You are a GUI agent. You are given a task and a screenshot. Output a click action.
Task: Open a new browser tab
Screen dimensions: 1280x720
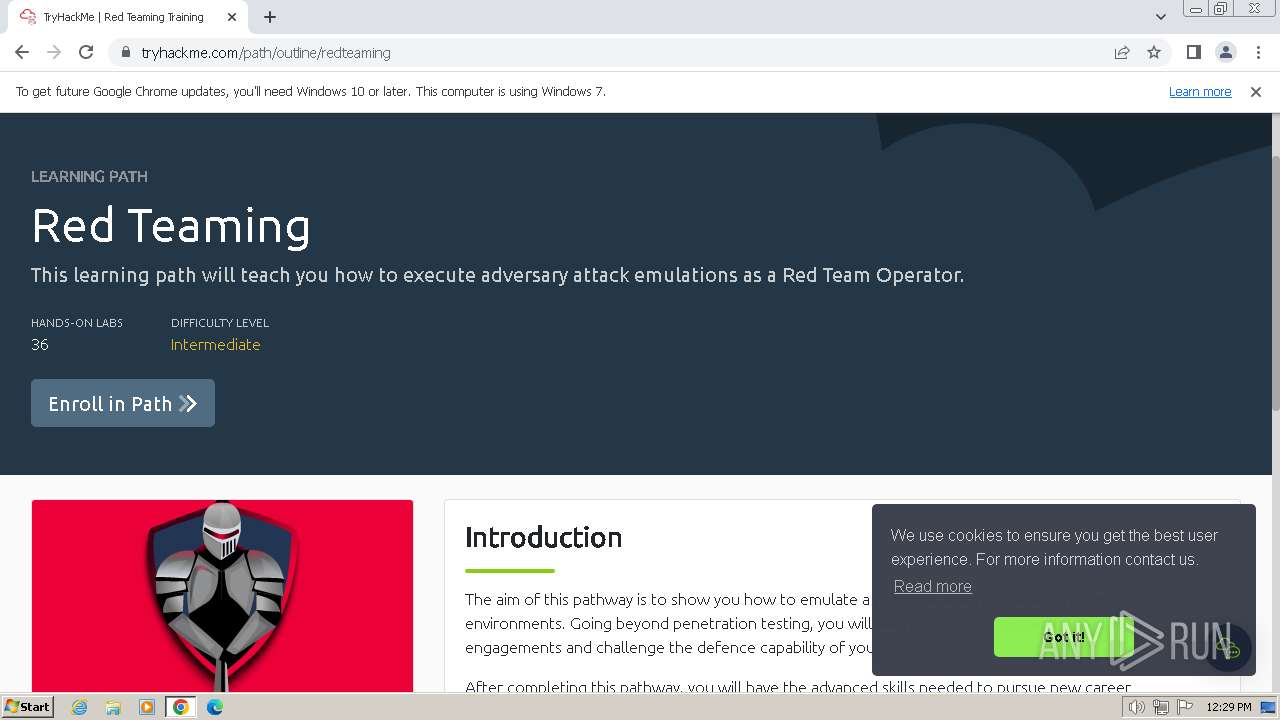(270, 17)
